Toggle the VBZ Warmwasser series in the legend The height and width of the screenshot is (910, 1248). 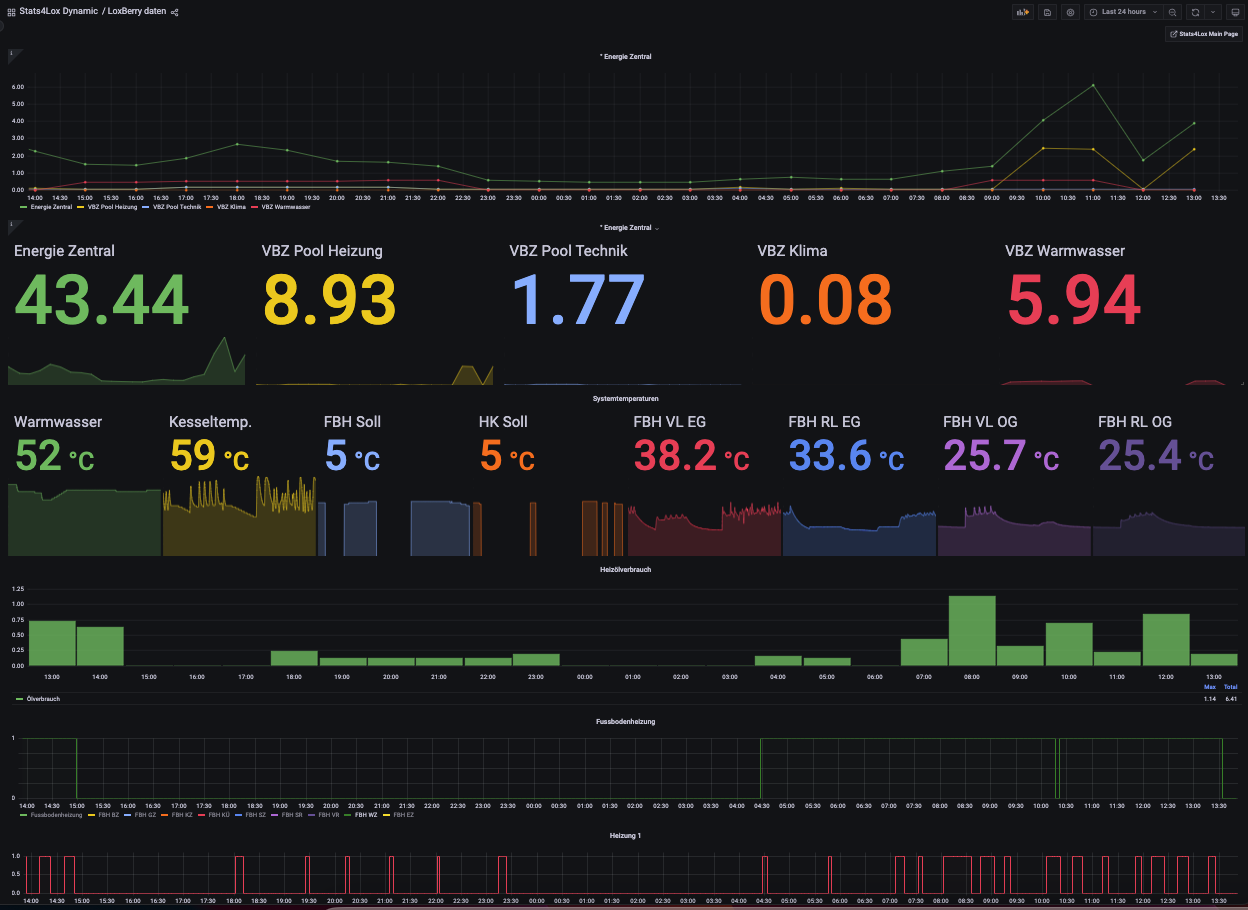(285, 206)
